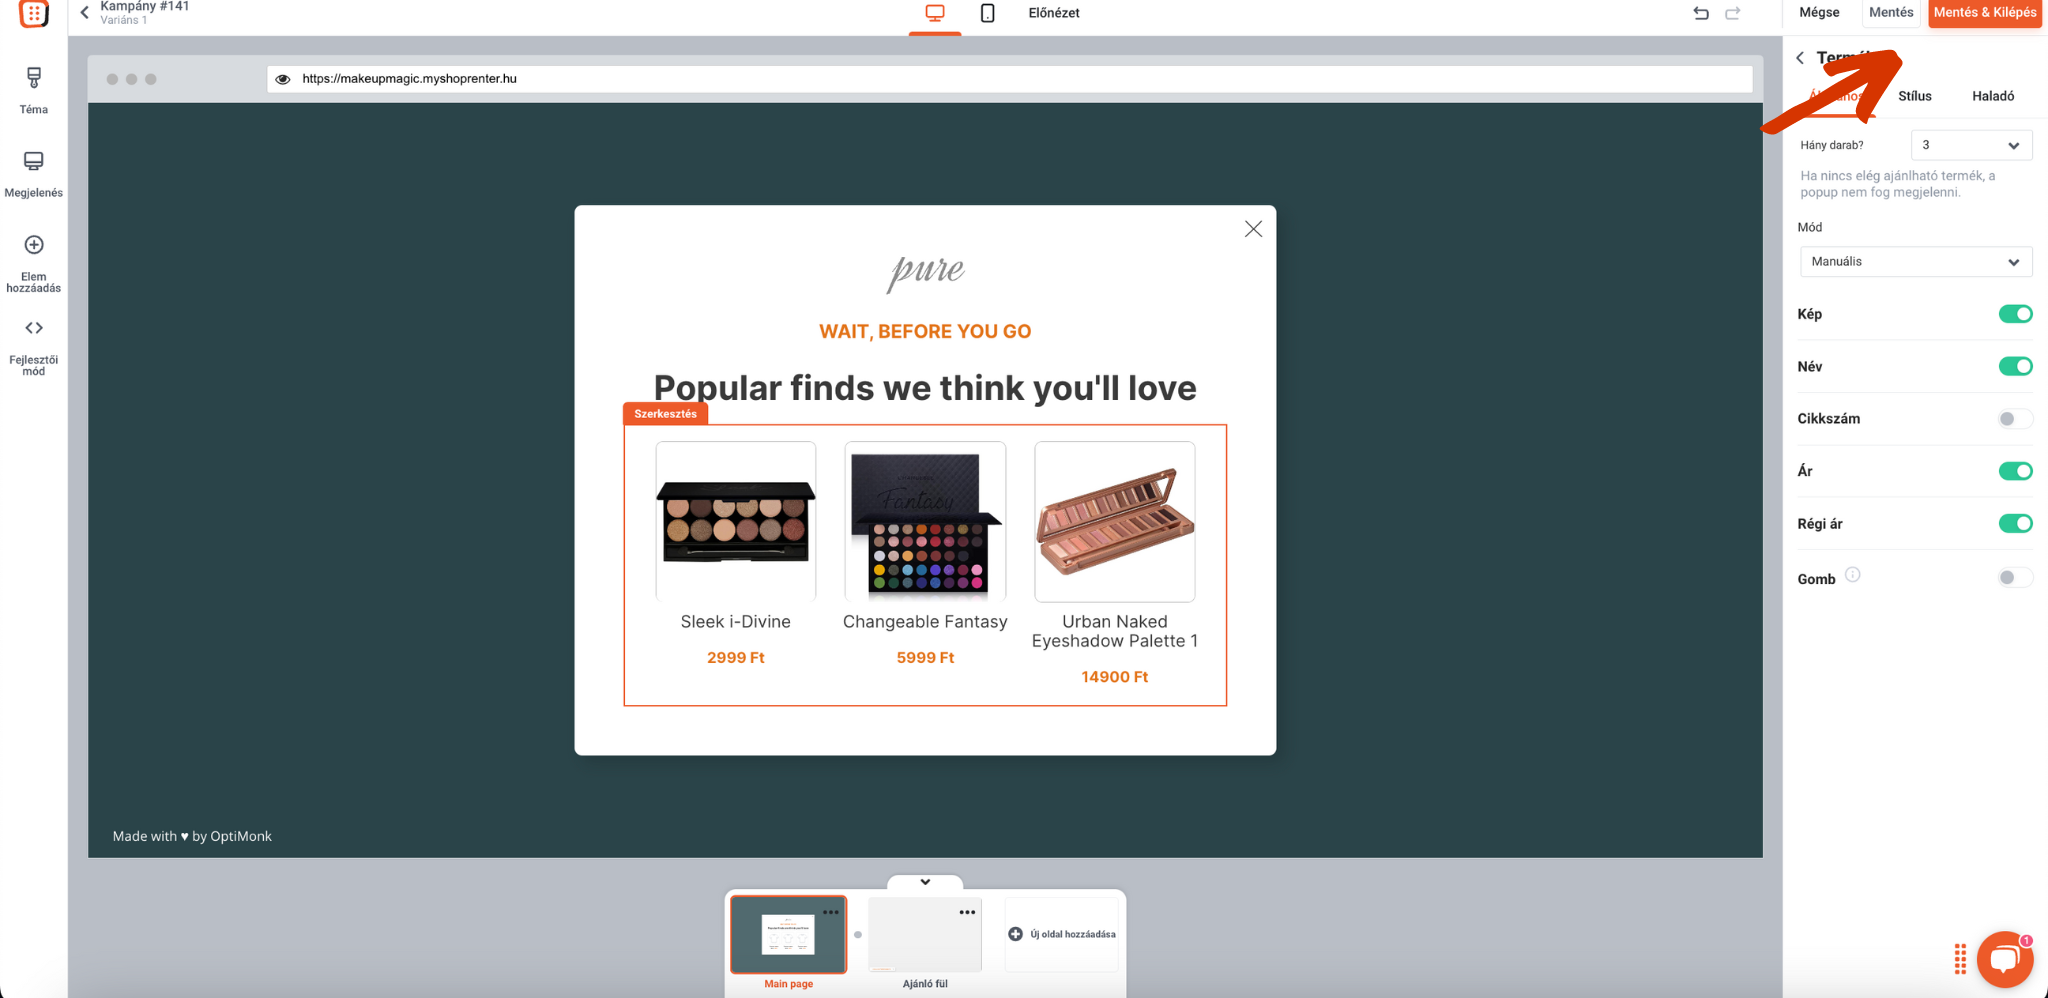Toggle the Régi ár switch
Image resolution: width=2048 pixels, height=998 pixels.
tap(2015, 523)
